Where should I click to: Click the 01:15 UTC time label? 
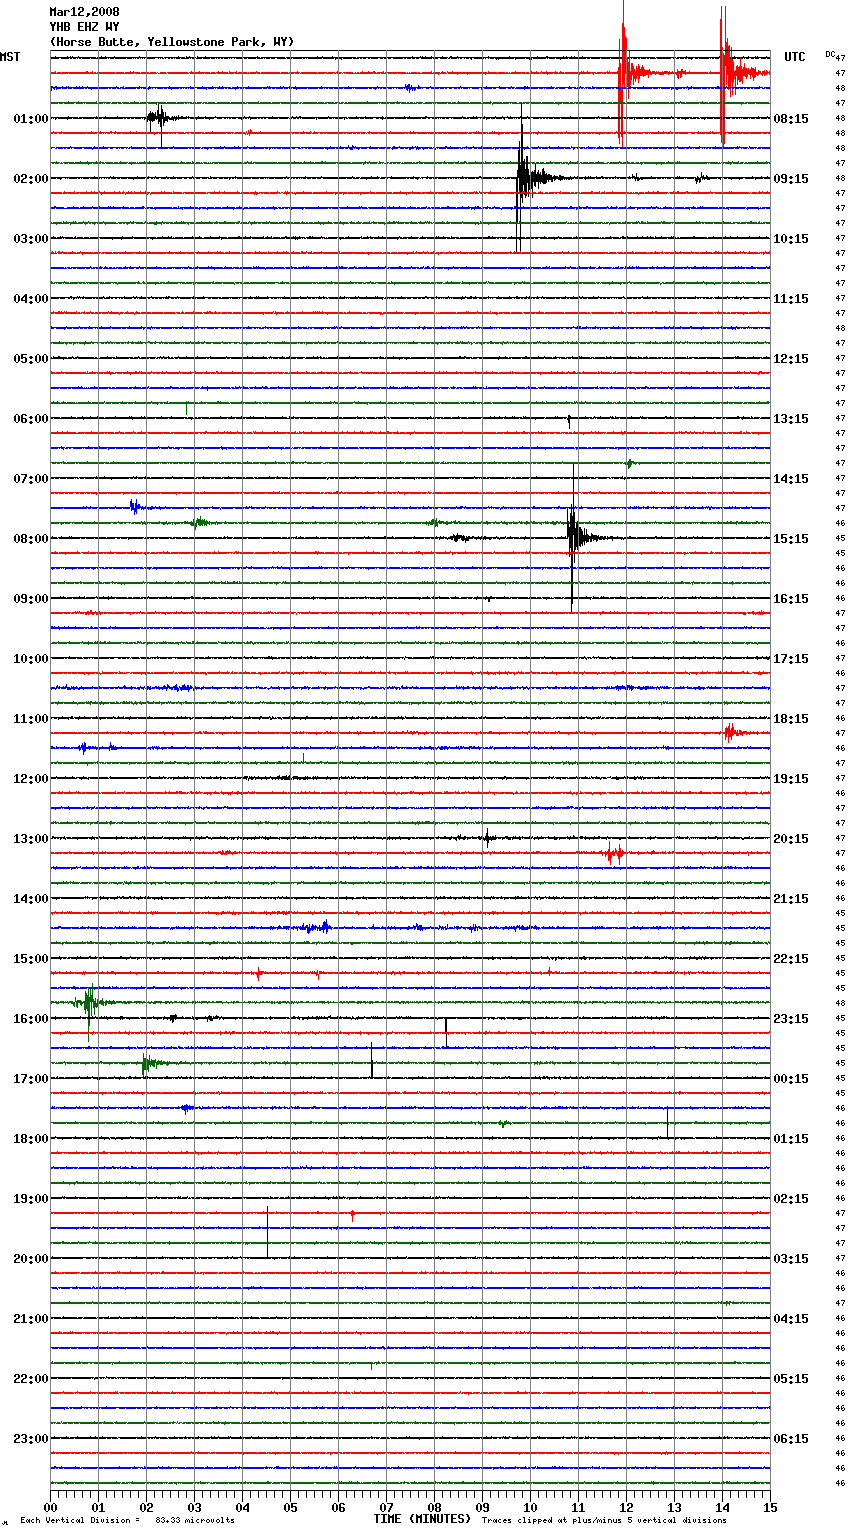click(791, 1139)
